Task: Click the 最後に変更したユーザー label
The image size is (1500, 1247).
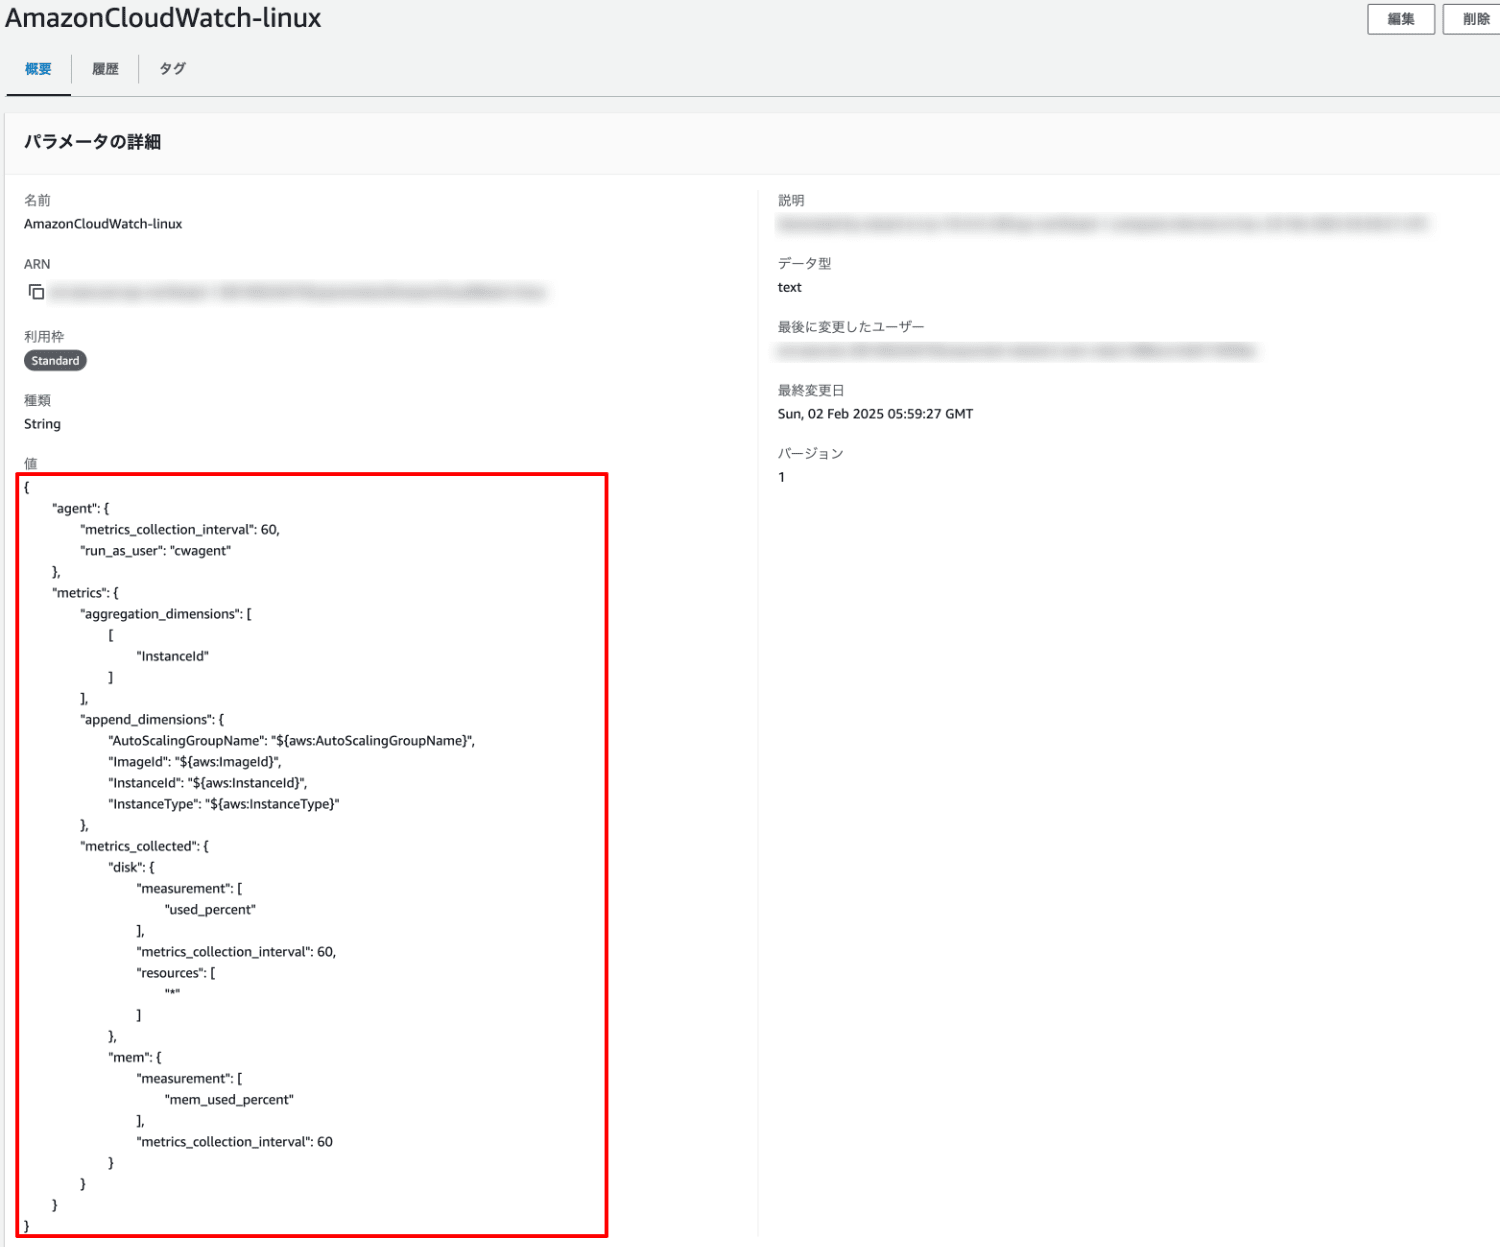Action: point(851,327)
